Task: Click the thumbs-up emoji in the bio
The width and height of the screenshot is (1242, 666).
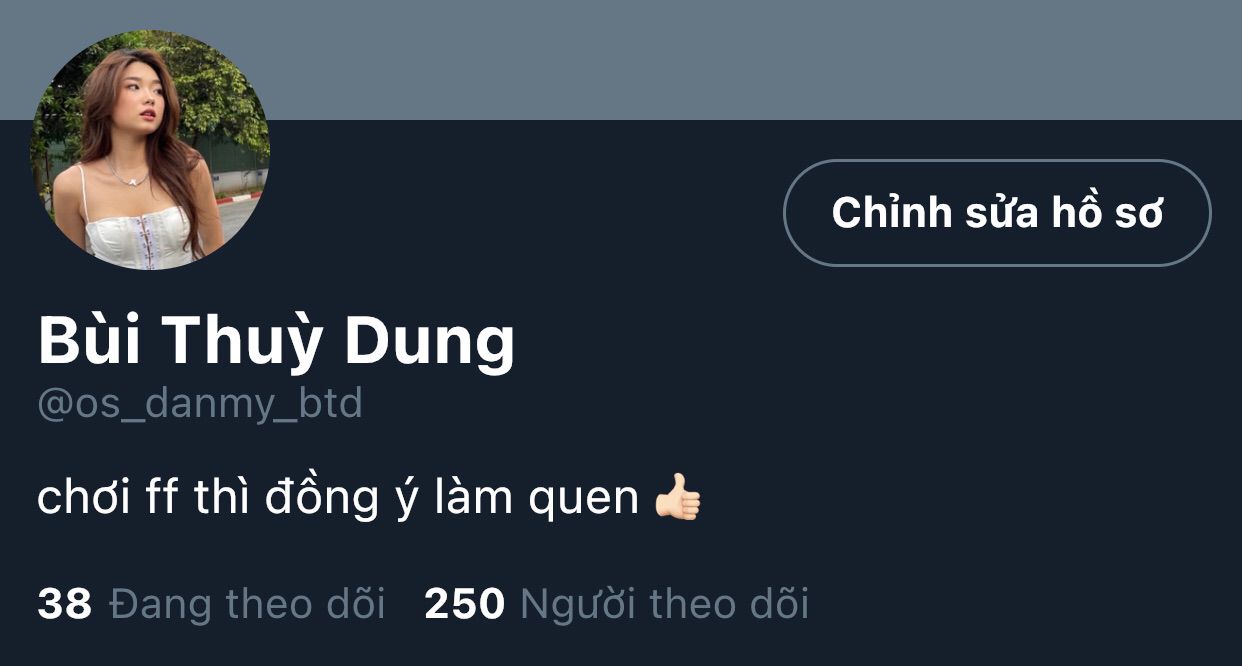Action: [678, 497]
